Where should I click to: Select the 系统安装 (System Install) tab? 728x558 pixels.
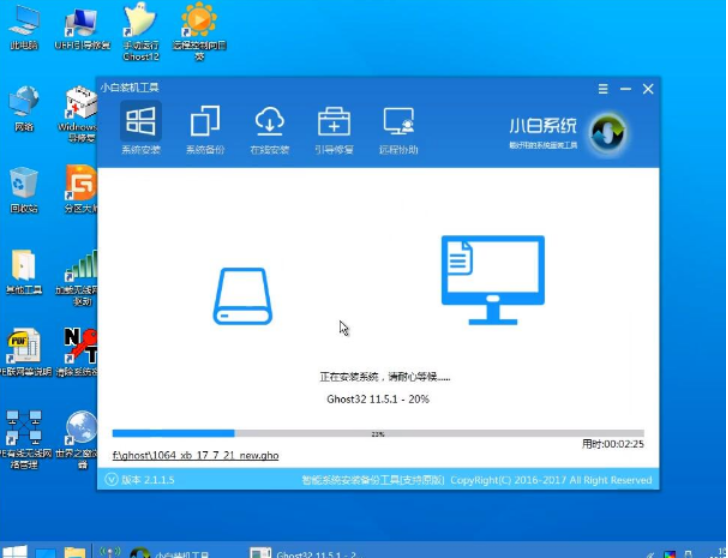pyautogui.click(x=141, y=129)
